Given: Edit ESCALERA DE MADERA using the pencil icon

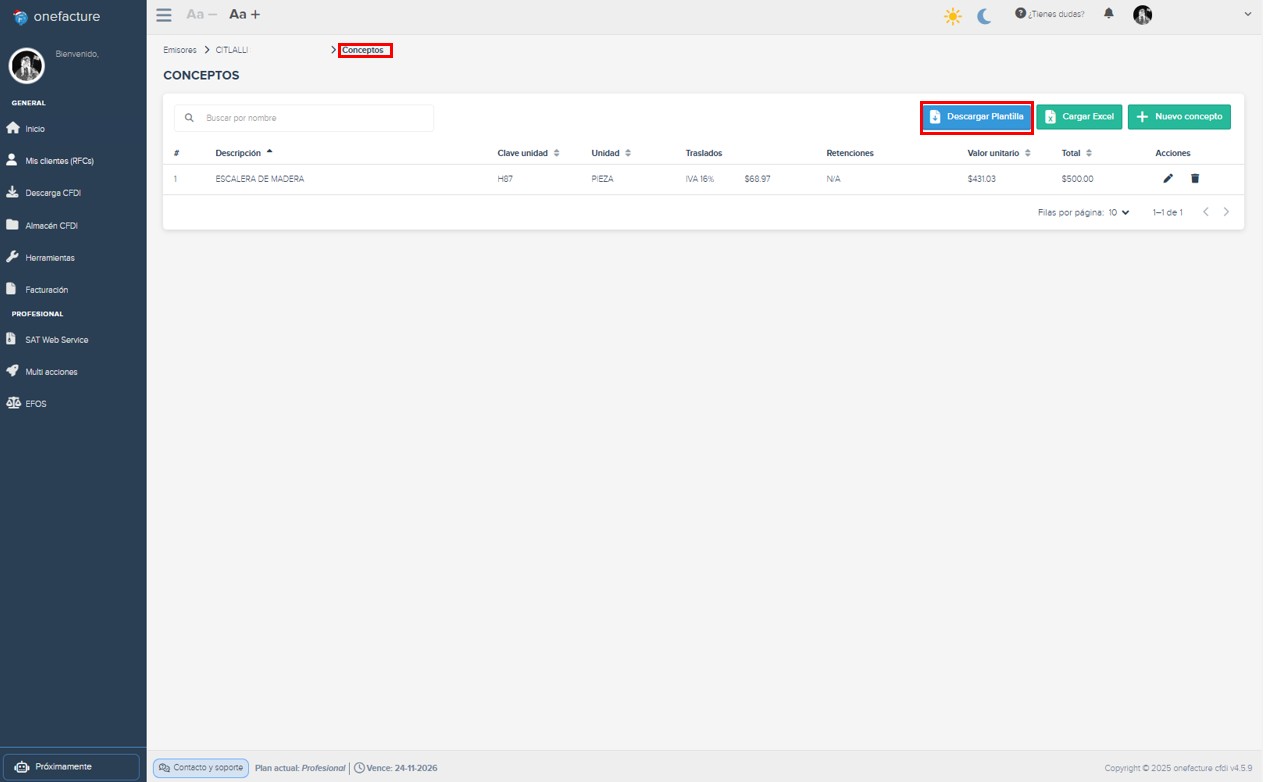Looking at the screenshot, I should click(1167, 177).
